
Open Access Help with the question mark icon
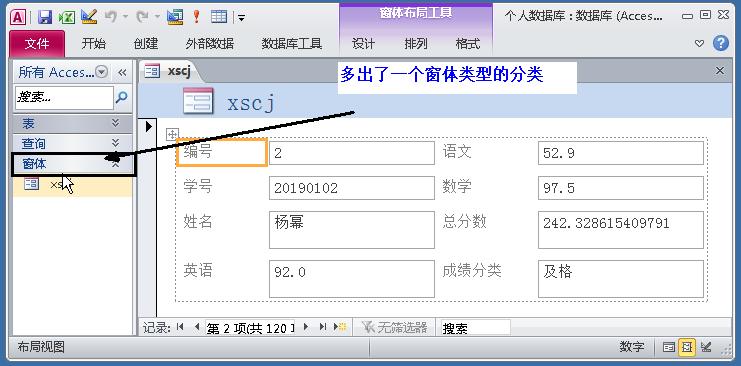[x=721, y=44]
